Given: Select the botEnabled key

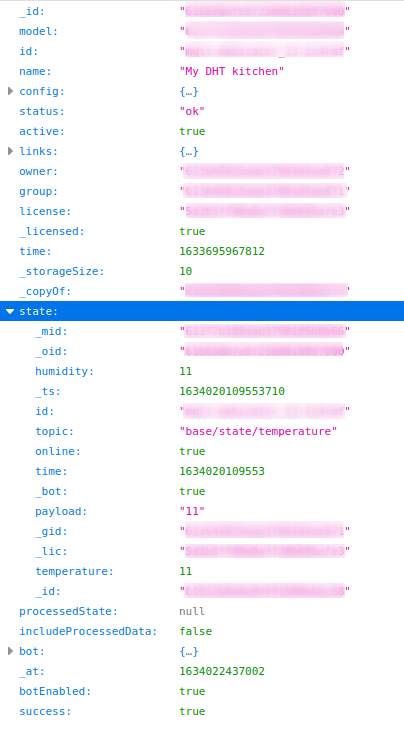Looking at the screenshot, I should pyautogui.click(x=55, y=691).
